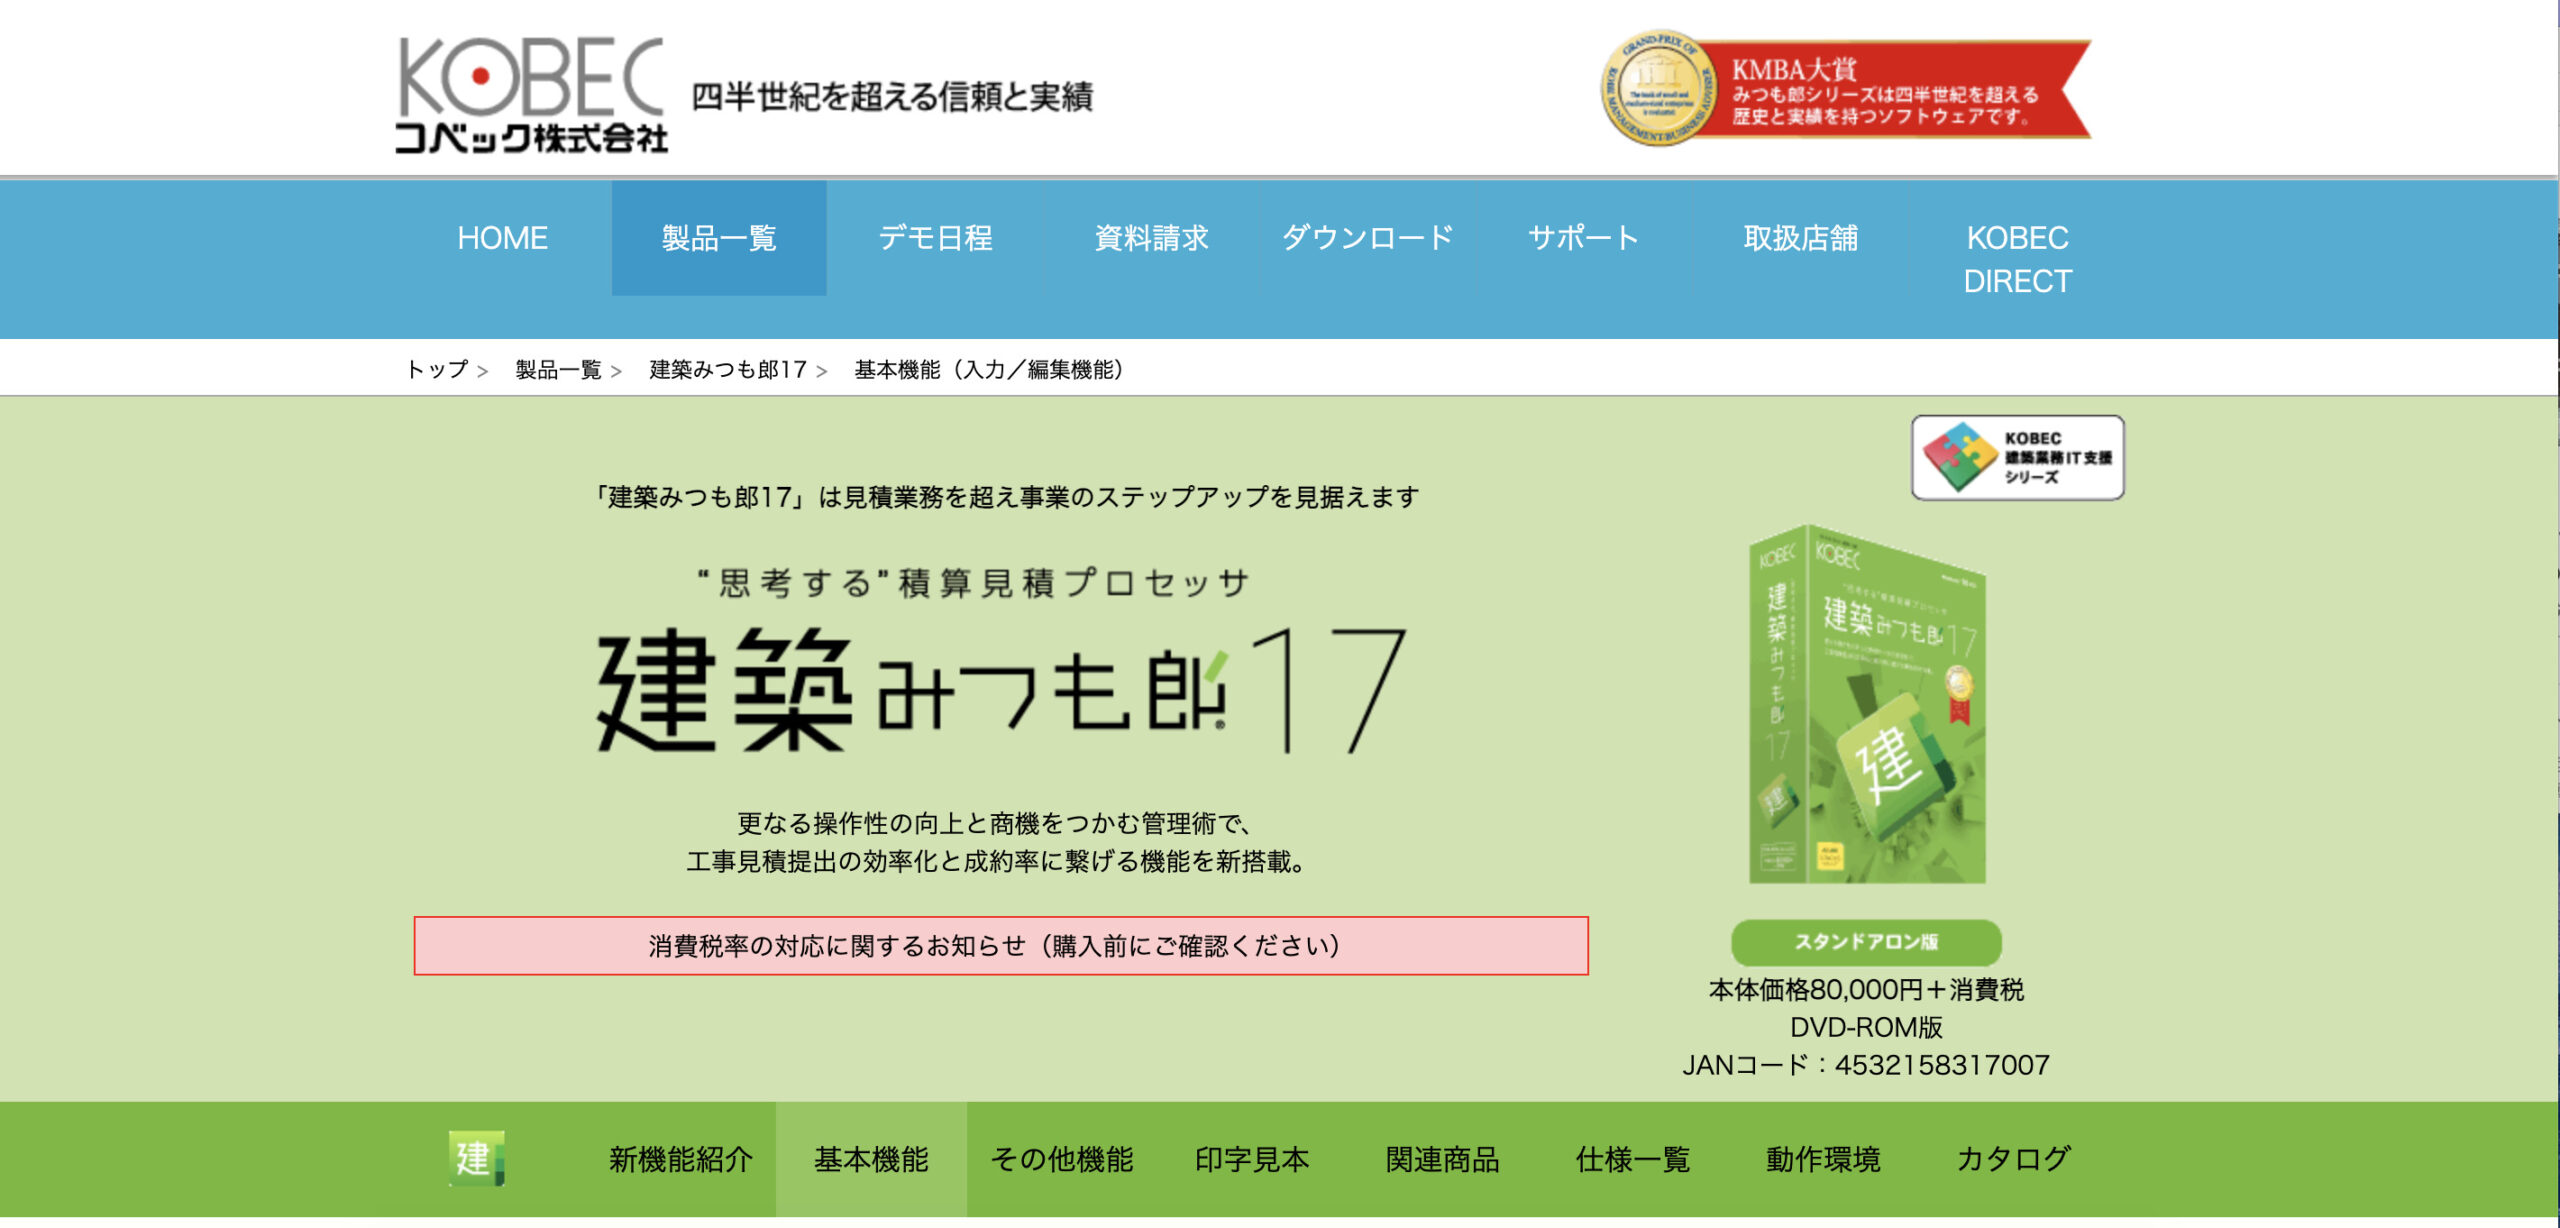The image size is (2560, 1228).
Task: Click the スタンドアロン版 green label
Action: pyautogui.click(x=1866, y=942)
